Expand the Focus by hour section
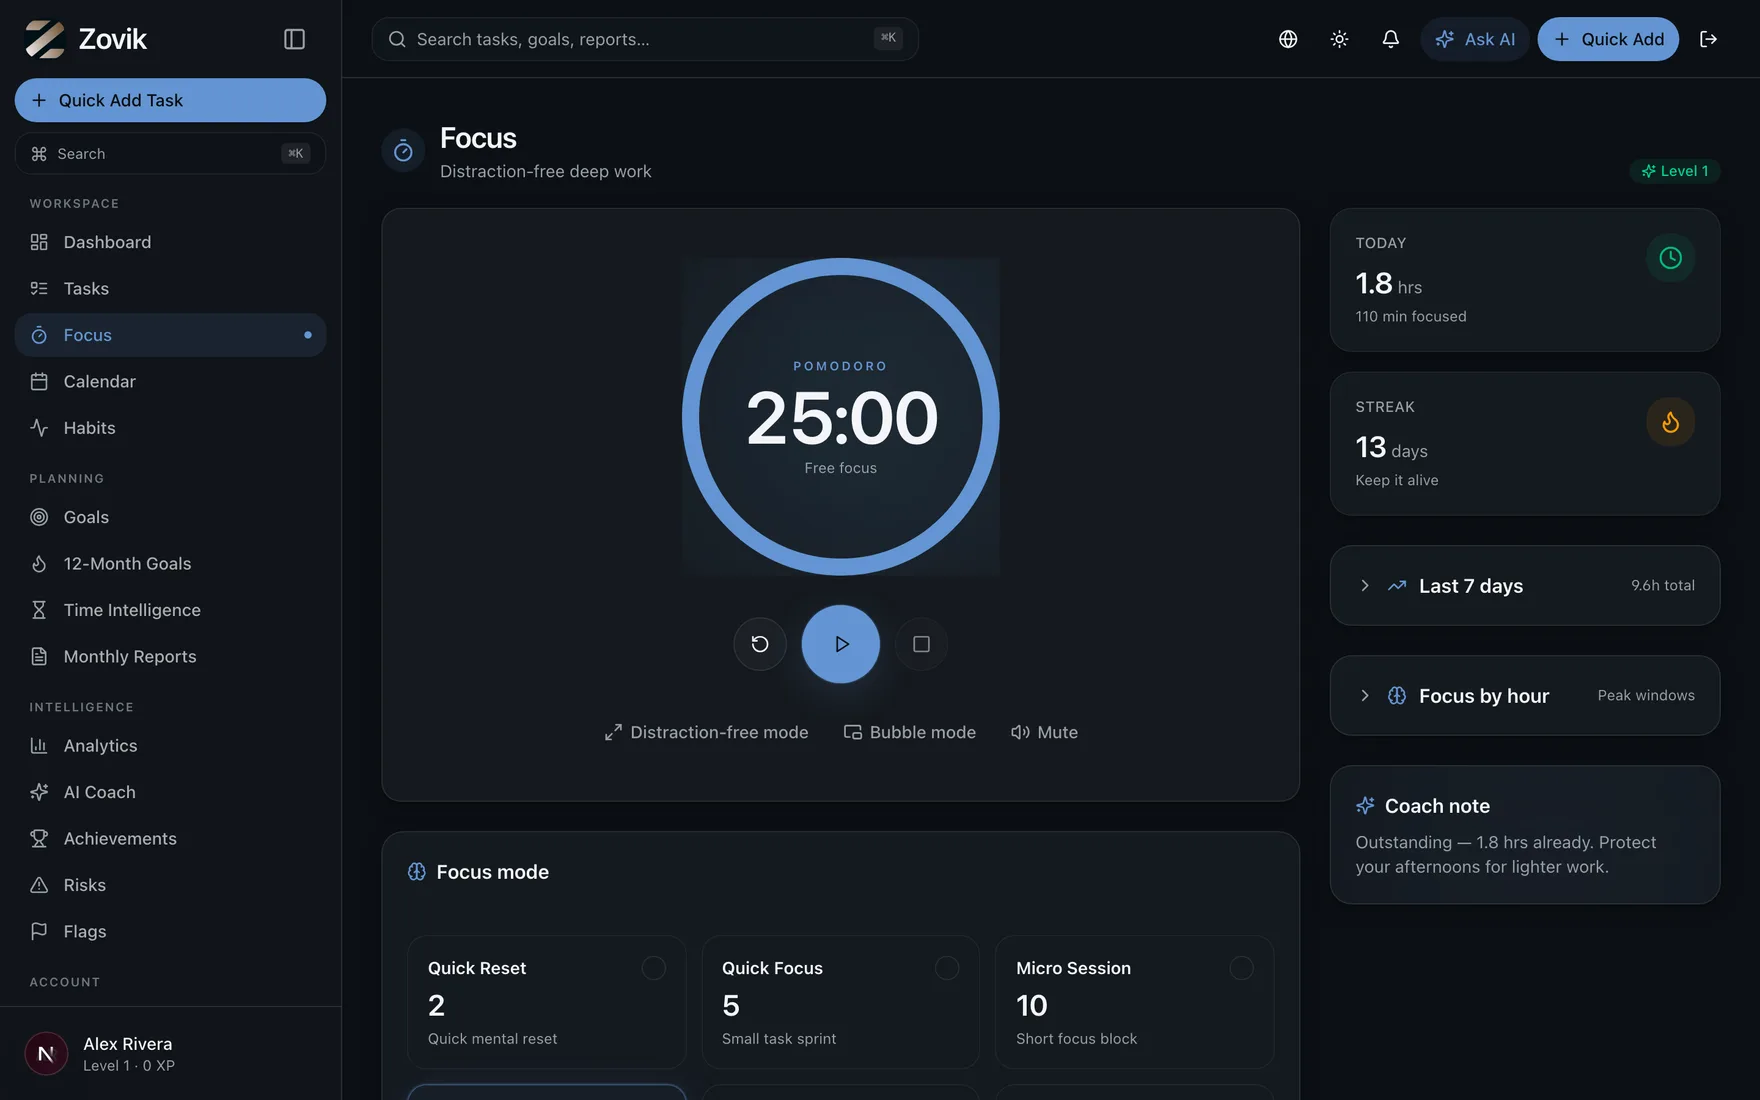This screenshot has width=1760, height=1100. click(1525, 696)
